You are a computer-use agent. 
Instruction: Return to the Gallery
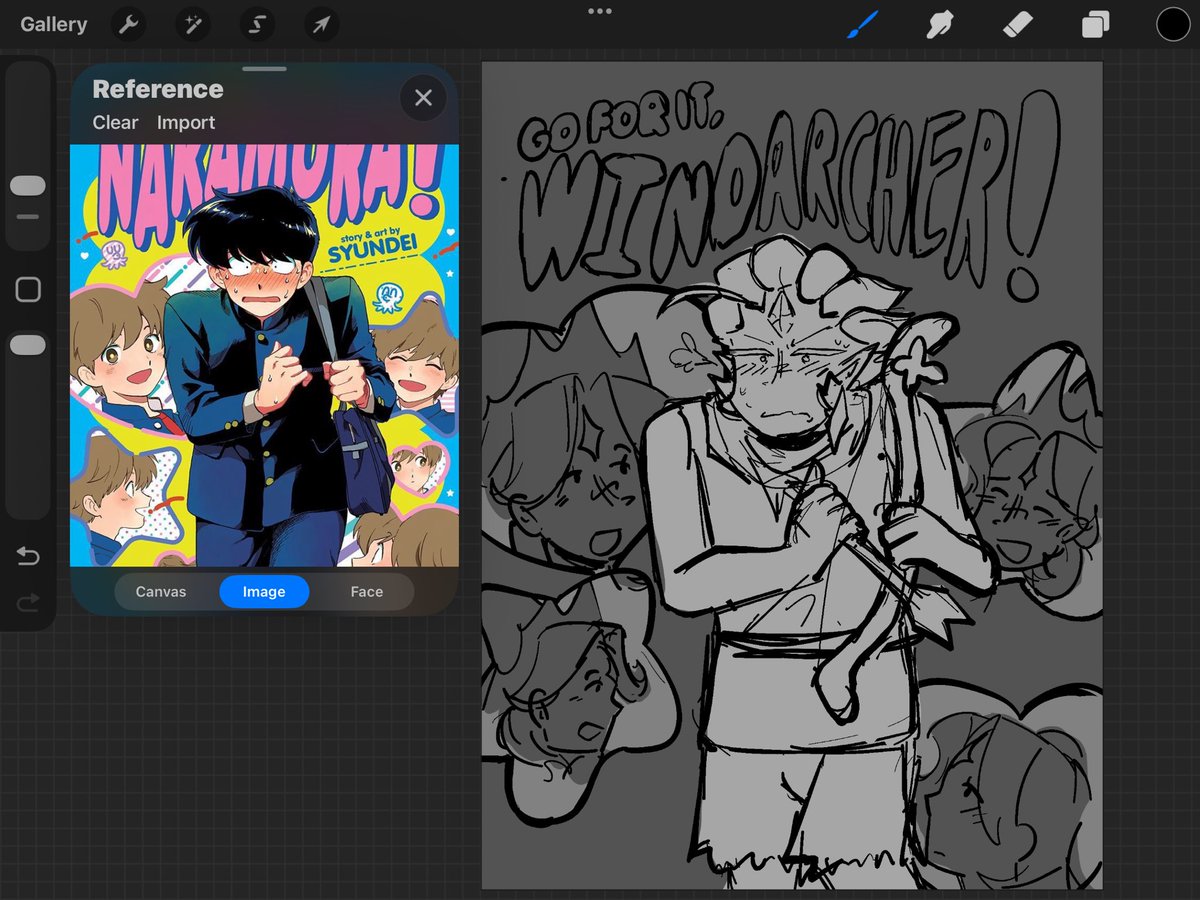(x=54, y=24)
